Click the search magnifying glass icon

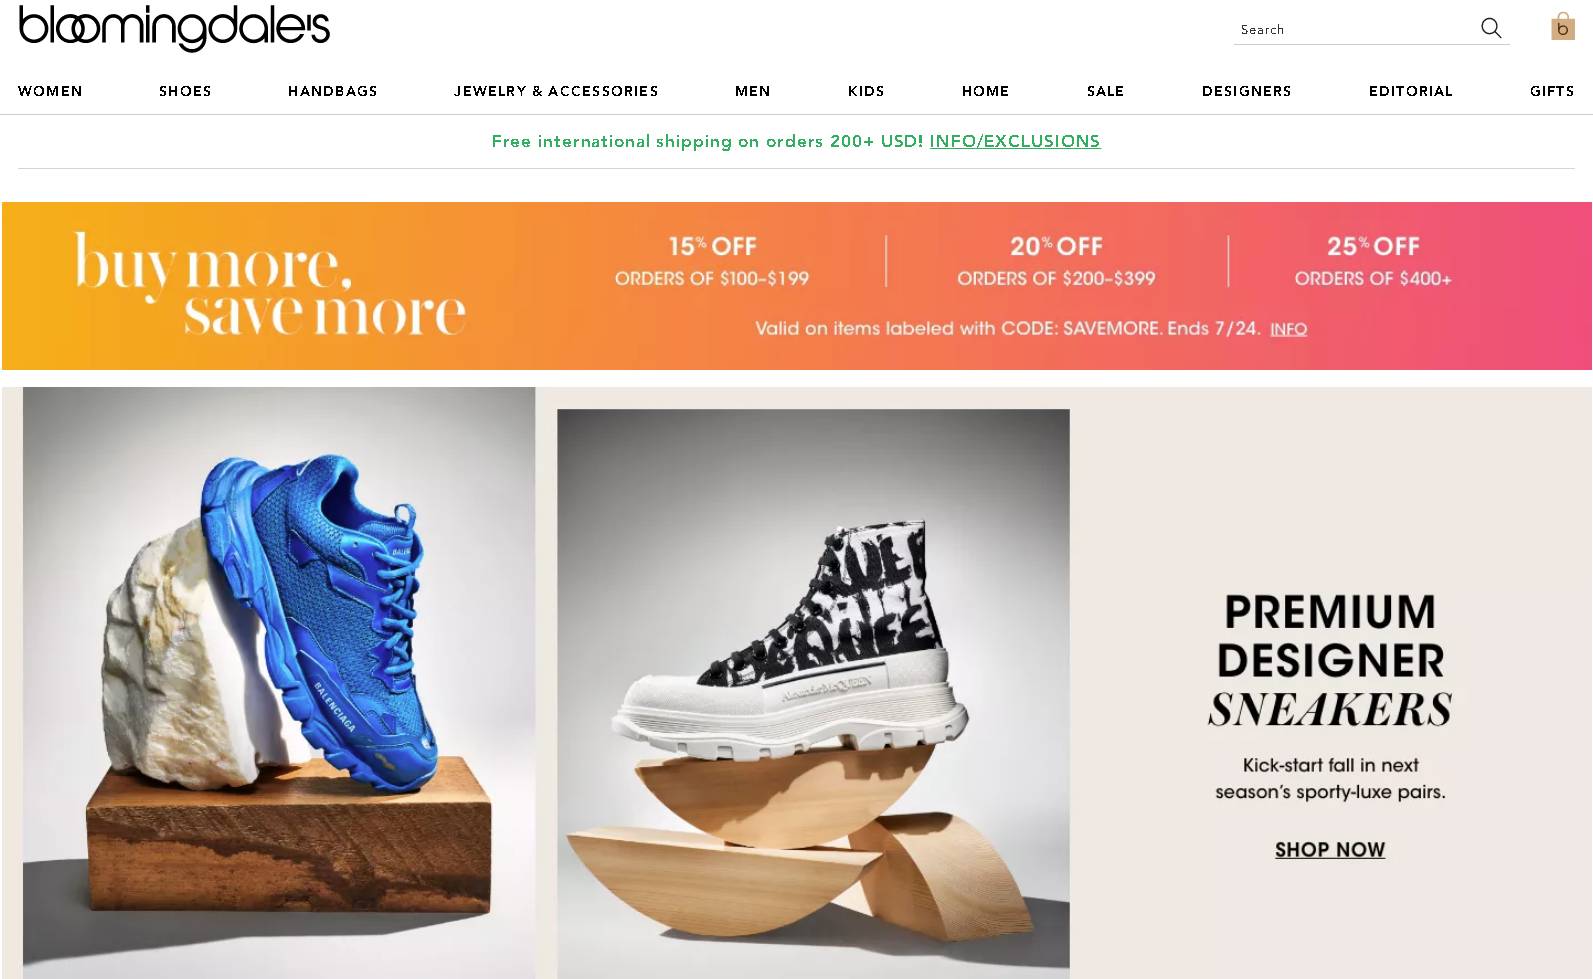1490,28
